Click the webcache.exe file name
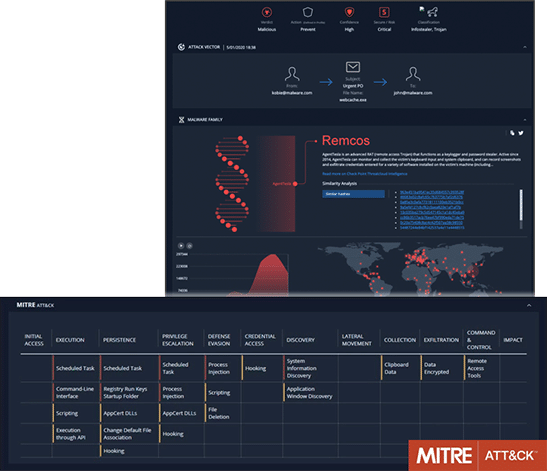 (x=353, y=100)
